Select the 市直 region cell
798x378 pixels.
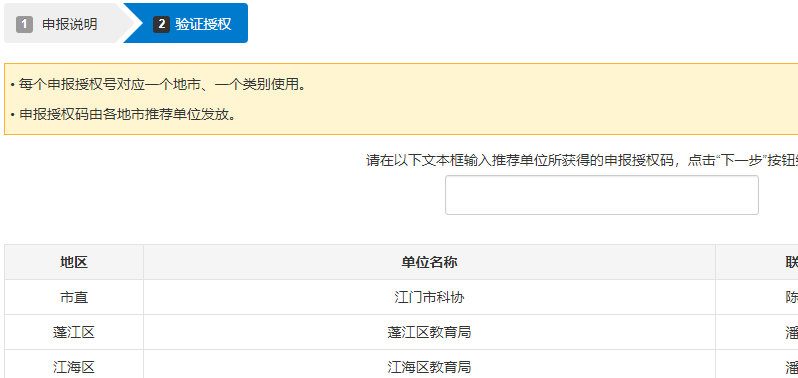74,297
